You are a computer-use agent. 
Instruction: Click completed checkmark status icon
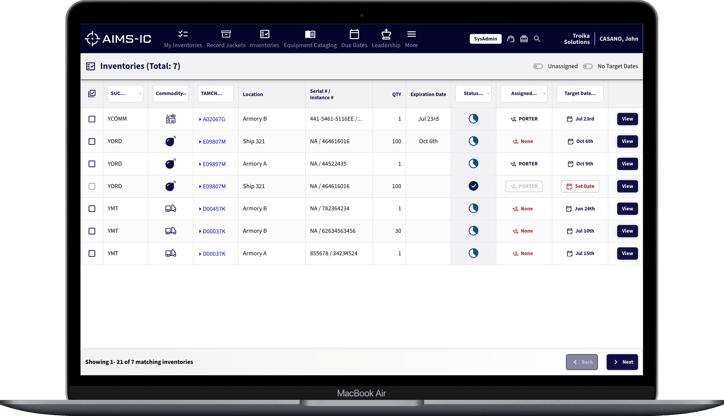point(473,186)
